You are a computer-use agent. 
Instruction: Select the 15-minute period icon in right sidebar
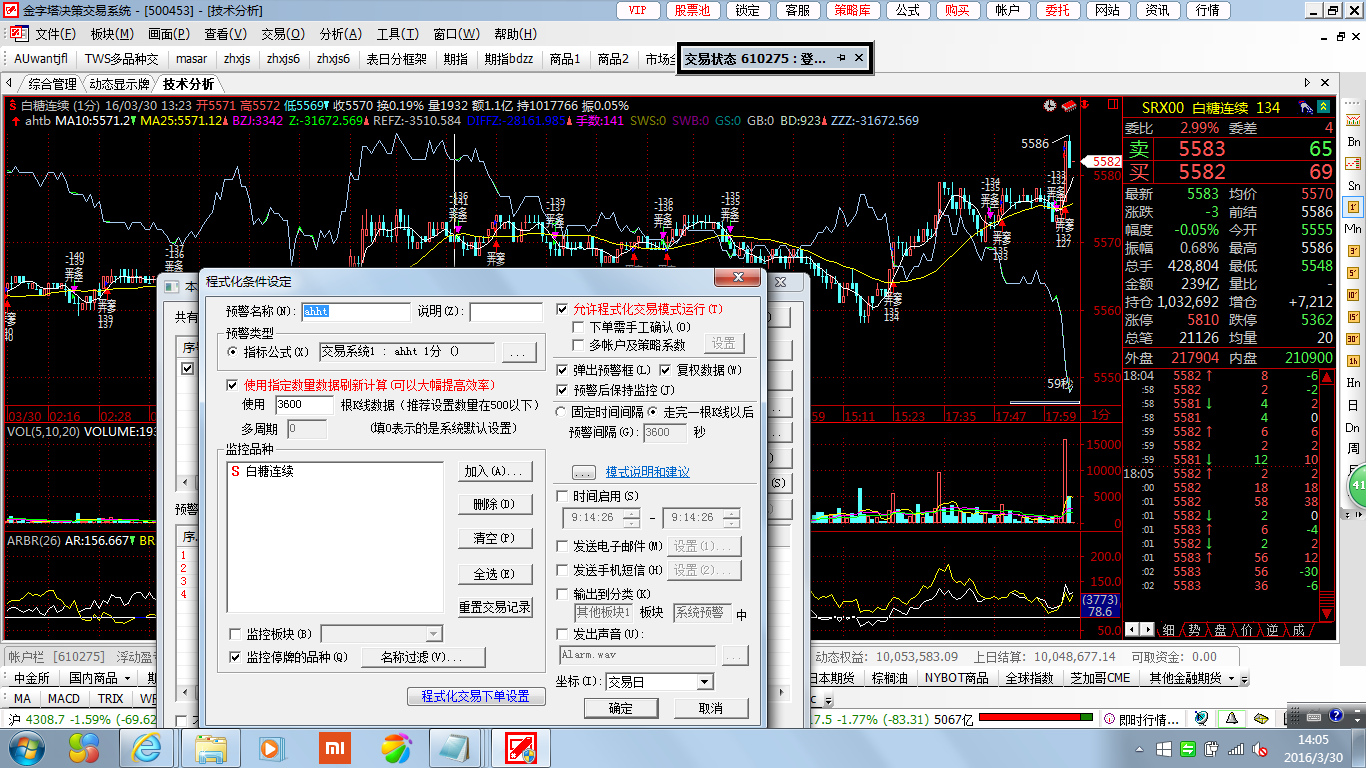click(x=1353, y=317)
